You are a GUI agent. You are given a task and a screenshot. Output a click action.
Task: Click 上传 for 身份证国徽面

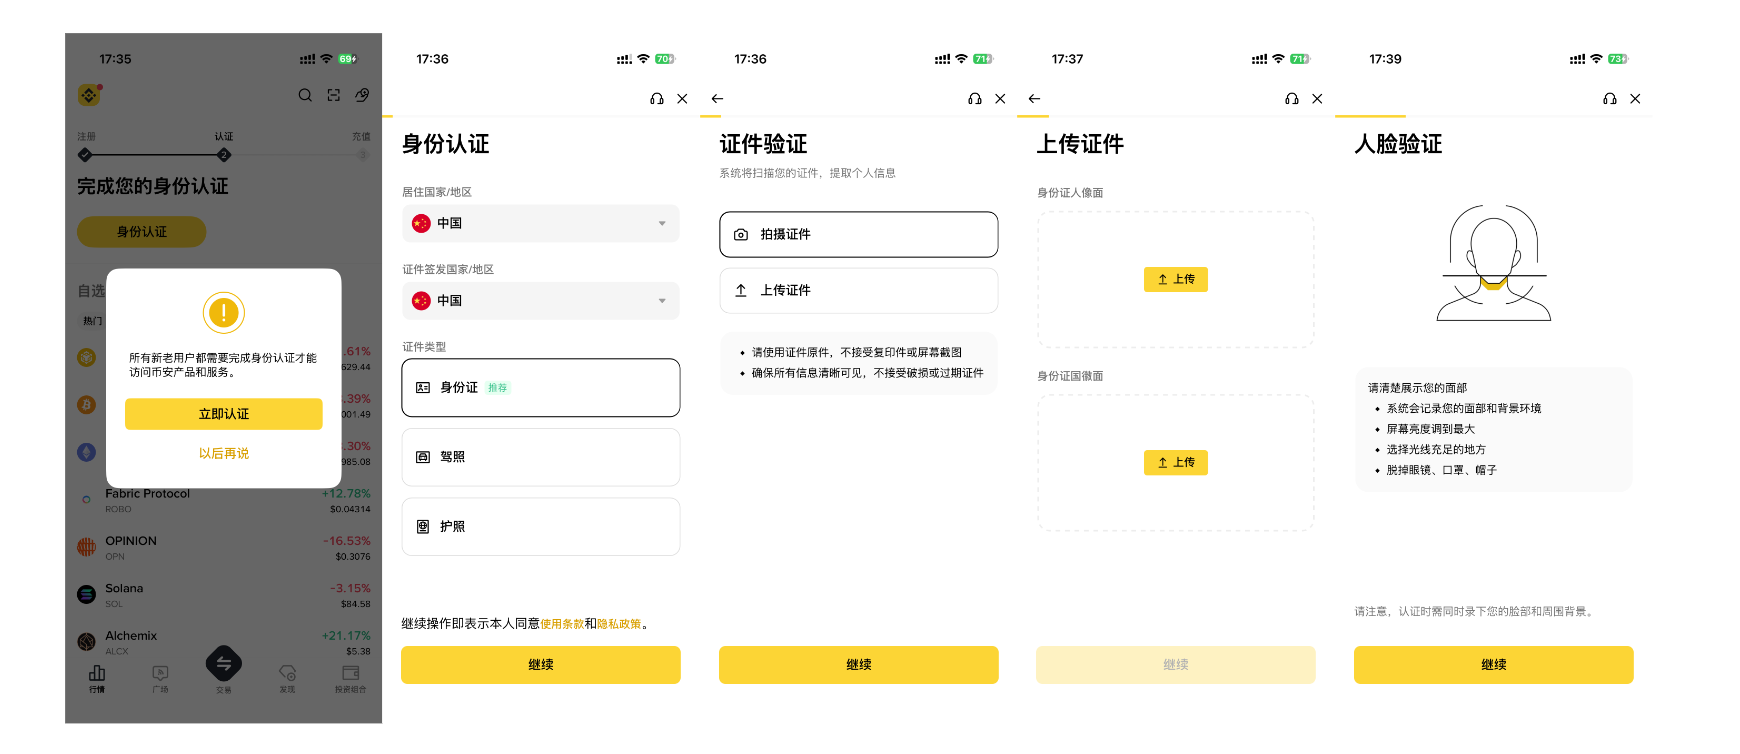point(1176,463)
